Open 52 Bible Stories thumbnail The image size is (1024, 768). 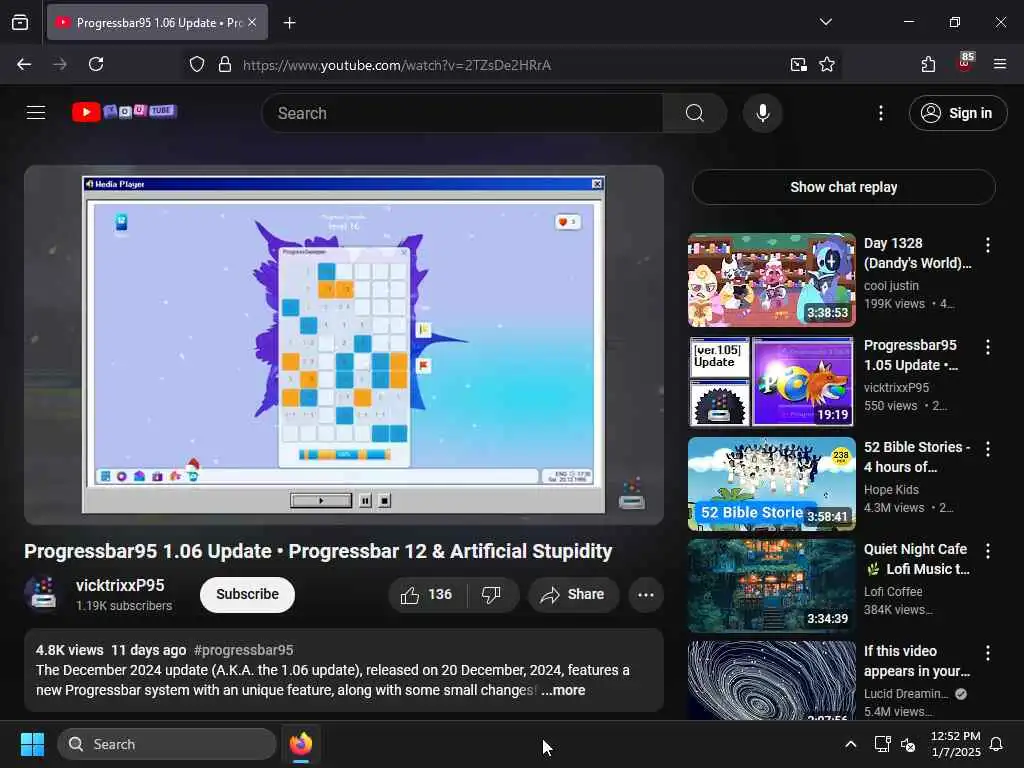coord(771,484)
